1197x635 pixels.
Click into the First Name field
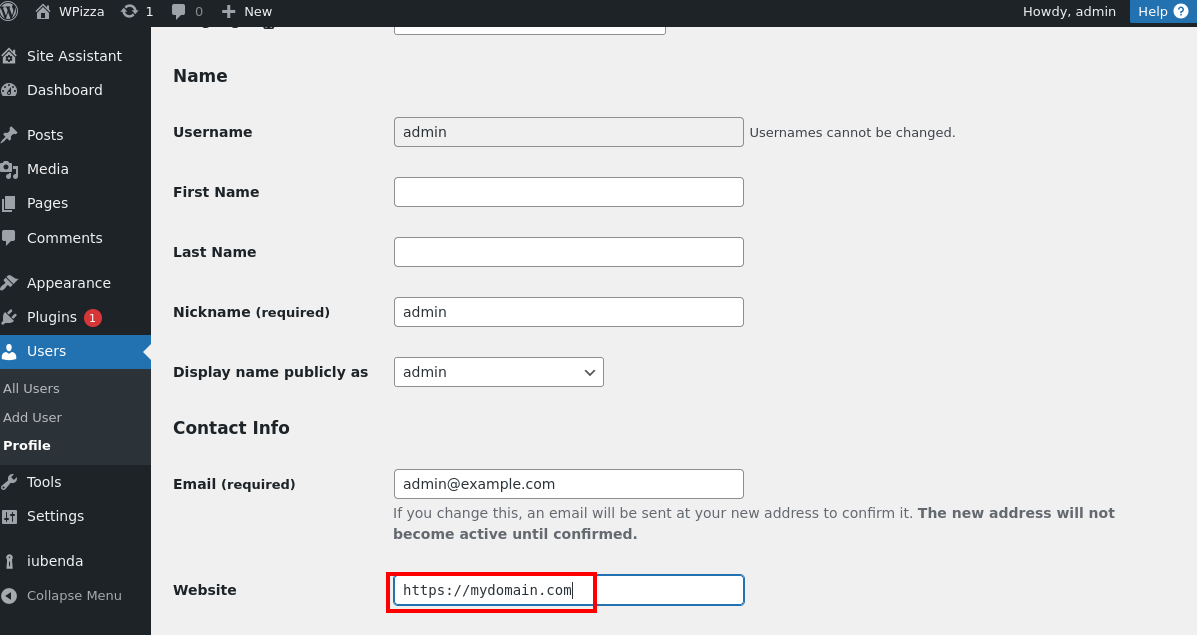pyautogui.click(x=568, y=192)
